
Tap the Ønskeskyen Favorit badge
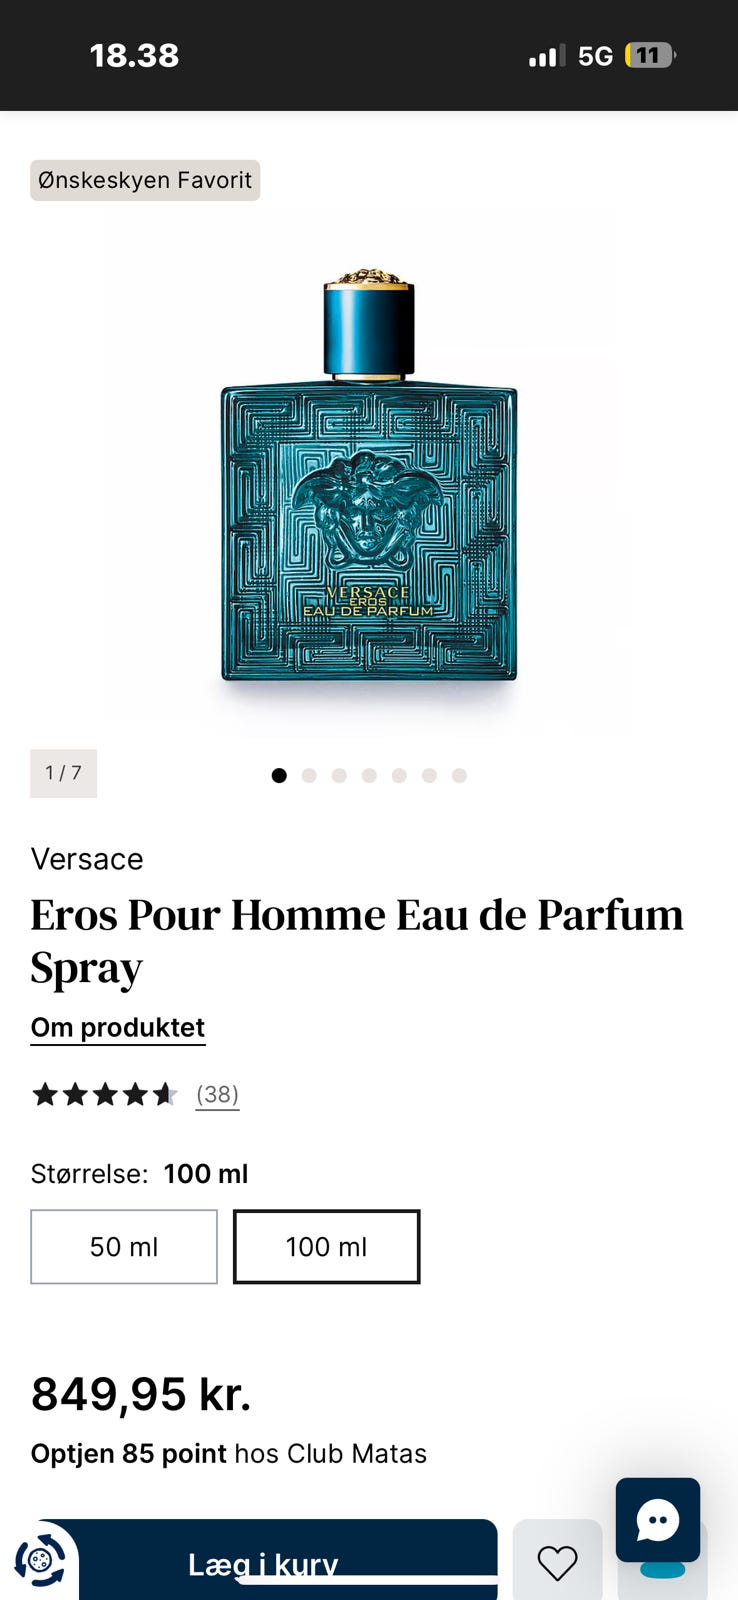pyautogui.click(x=145, y=180)
